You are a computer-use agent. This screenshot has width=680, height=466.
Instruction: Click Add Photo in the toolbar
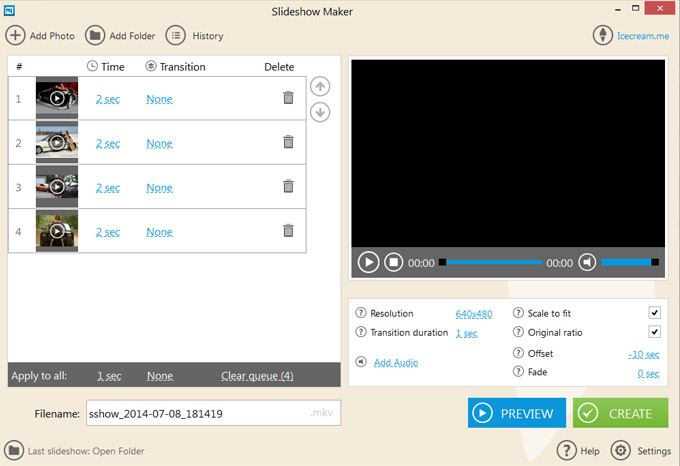pos(41,36)
